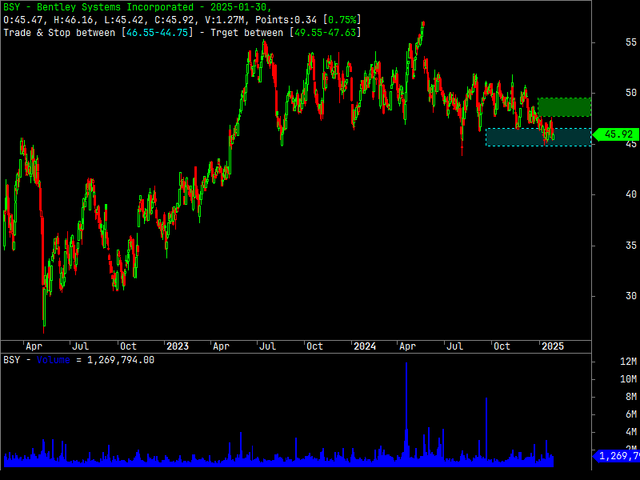Click the 6M volume axis label
Image resolution: width=640 pixels, height=480 pixels.
(x=631, y=414)
